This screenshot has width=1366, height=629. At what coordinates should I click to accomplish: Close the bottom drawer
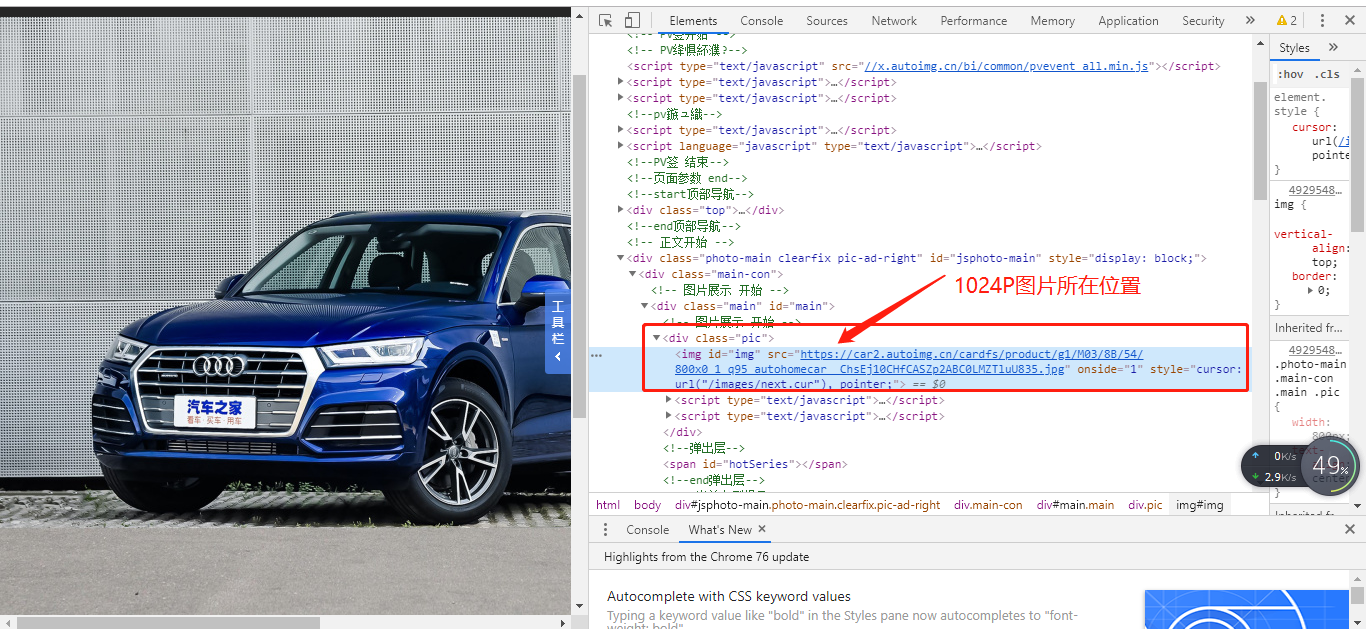(x=1349, y=530)
